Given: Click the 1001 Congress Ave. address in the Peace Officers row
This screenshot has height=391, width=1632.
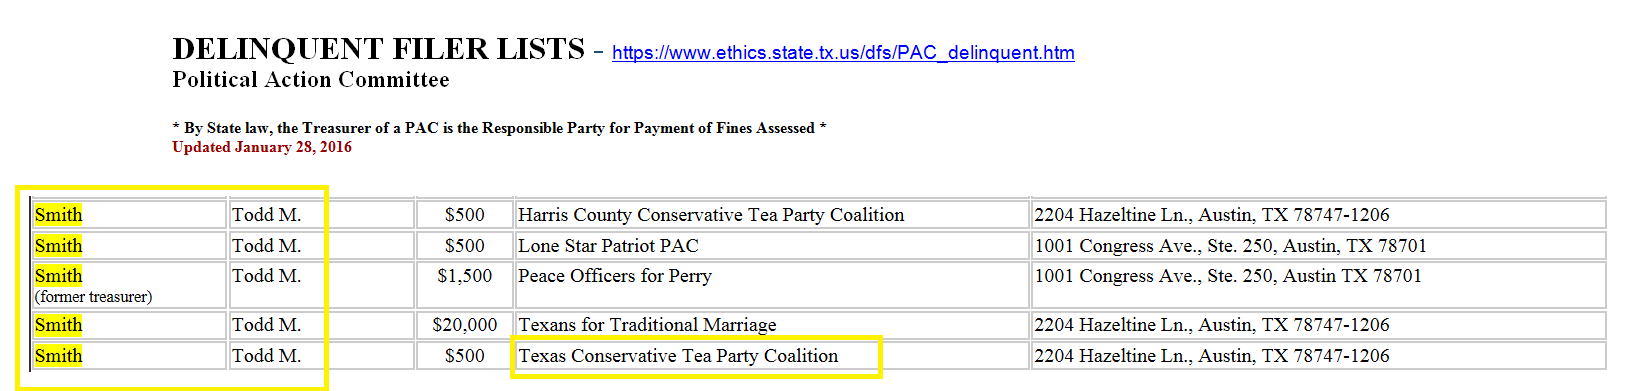Looking at the screenshot, I should [1228, 276].
